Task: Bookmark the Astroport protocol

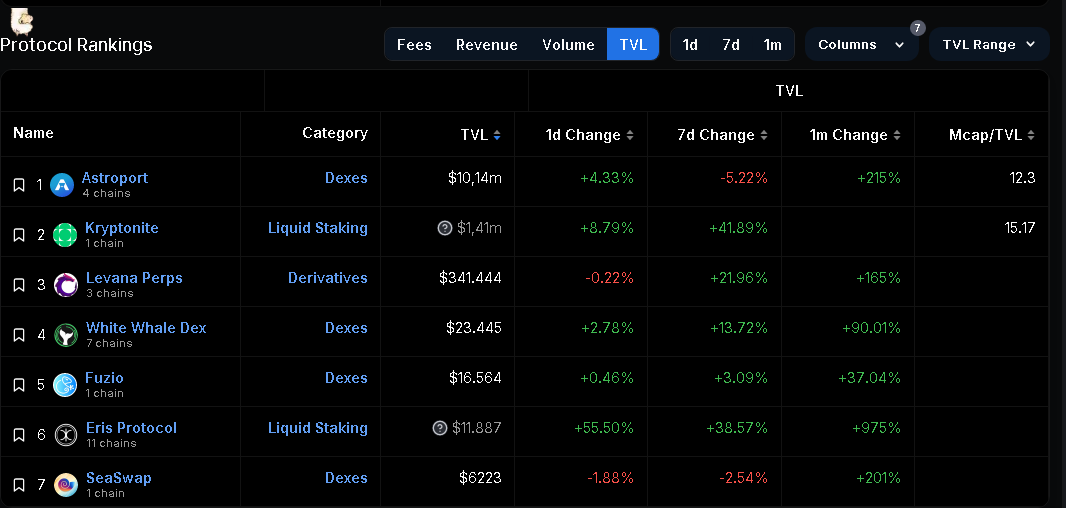Action: click(x=19, y=185)
